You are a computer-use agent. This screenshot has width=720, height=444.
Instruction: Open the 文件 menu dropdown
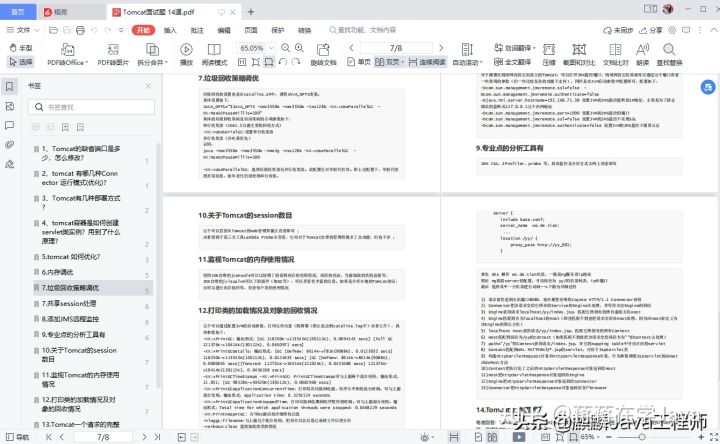[x=22, y=30]
